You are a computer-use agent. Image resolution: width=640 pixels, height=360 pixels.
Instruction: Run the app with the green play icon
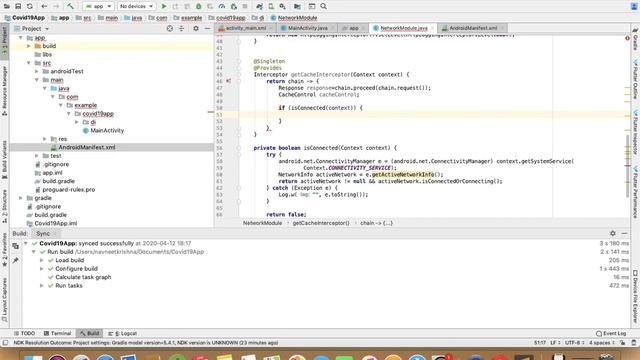pyautogui.click(x=164, y=6)
